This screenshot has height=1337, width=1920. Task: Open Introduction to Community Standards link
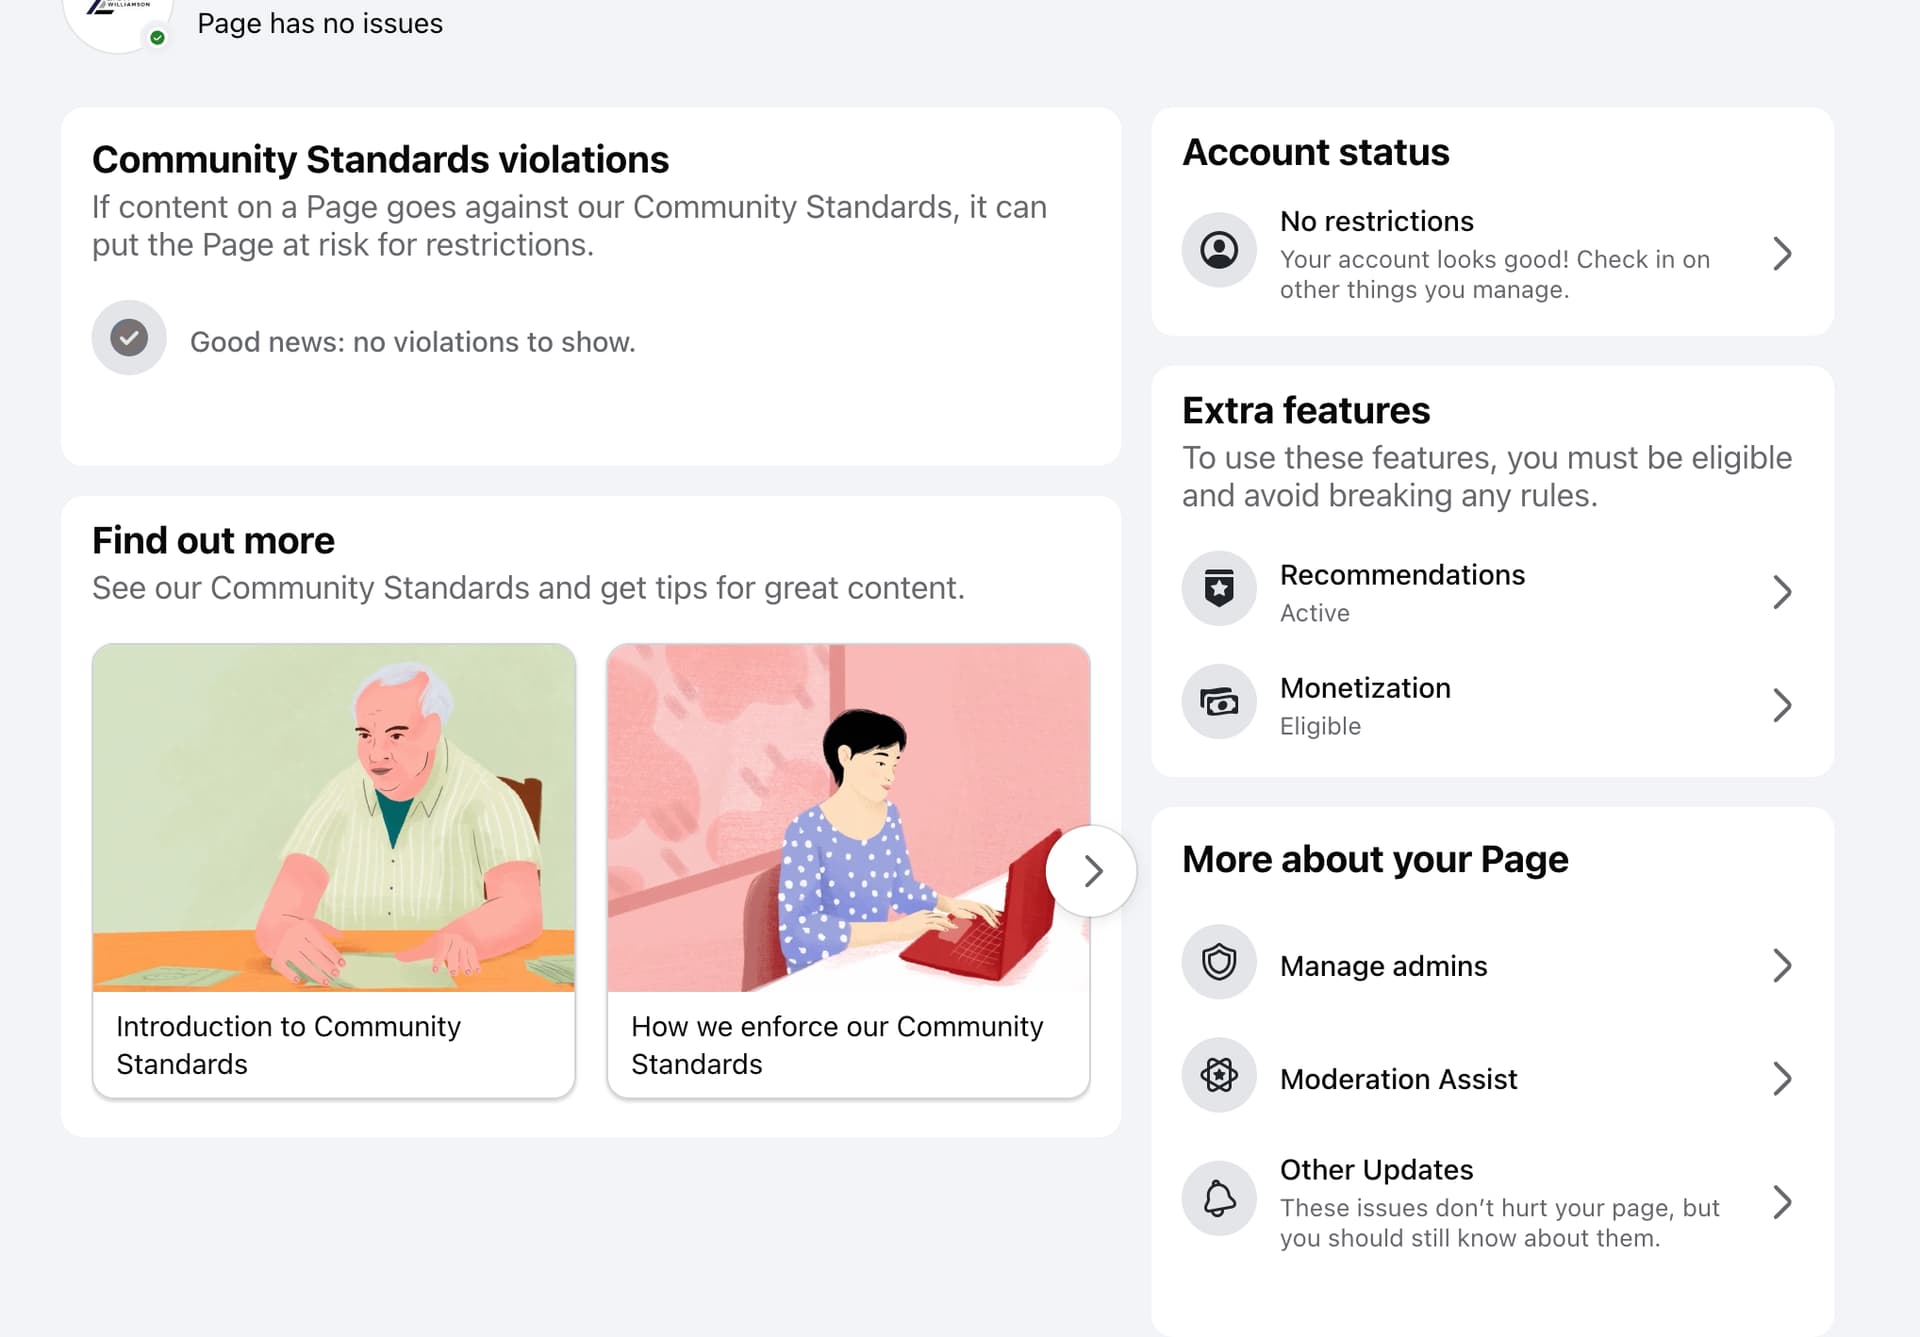[288, 1045]
